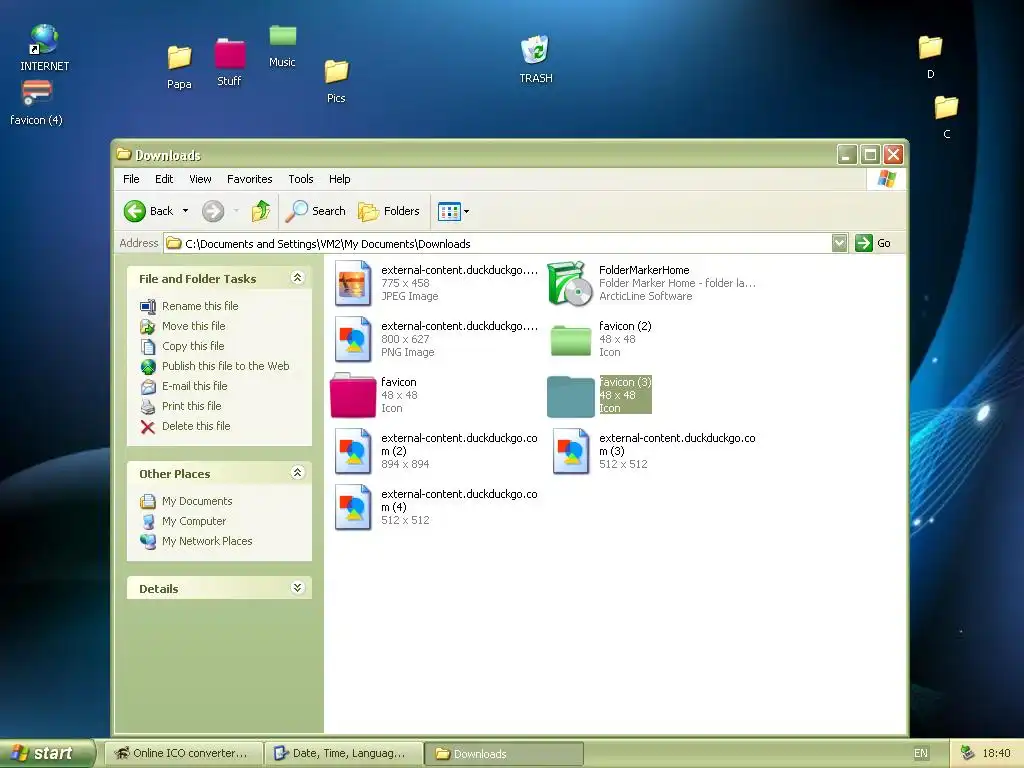
Task: Open the Help menu
Action: click(x=340, y=179)
